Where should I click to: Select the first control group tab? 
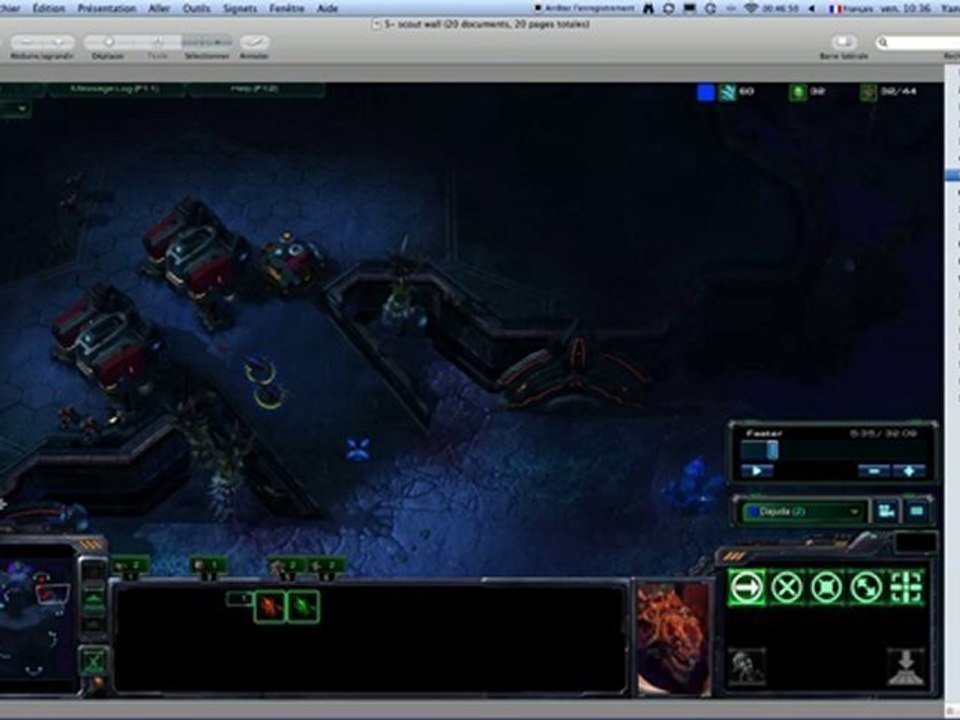[x=131, y=566]
